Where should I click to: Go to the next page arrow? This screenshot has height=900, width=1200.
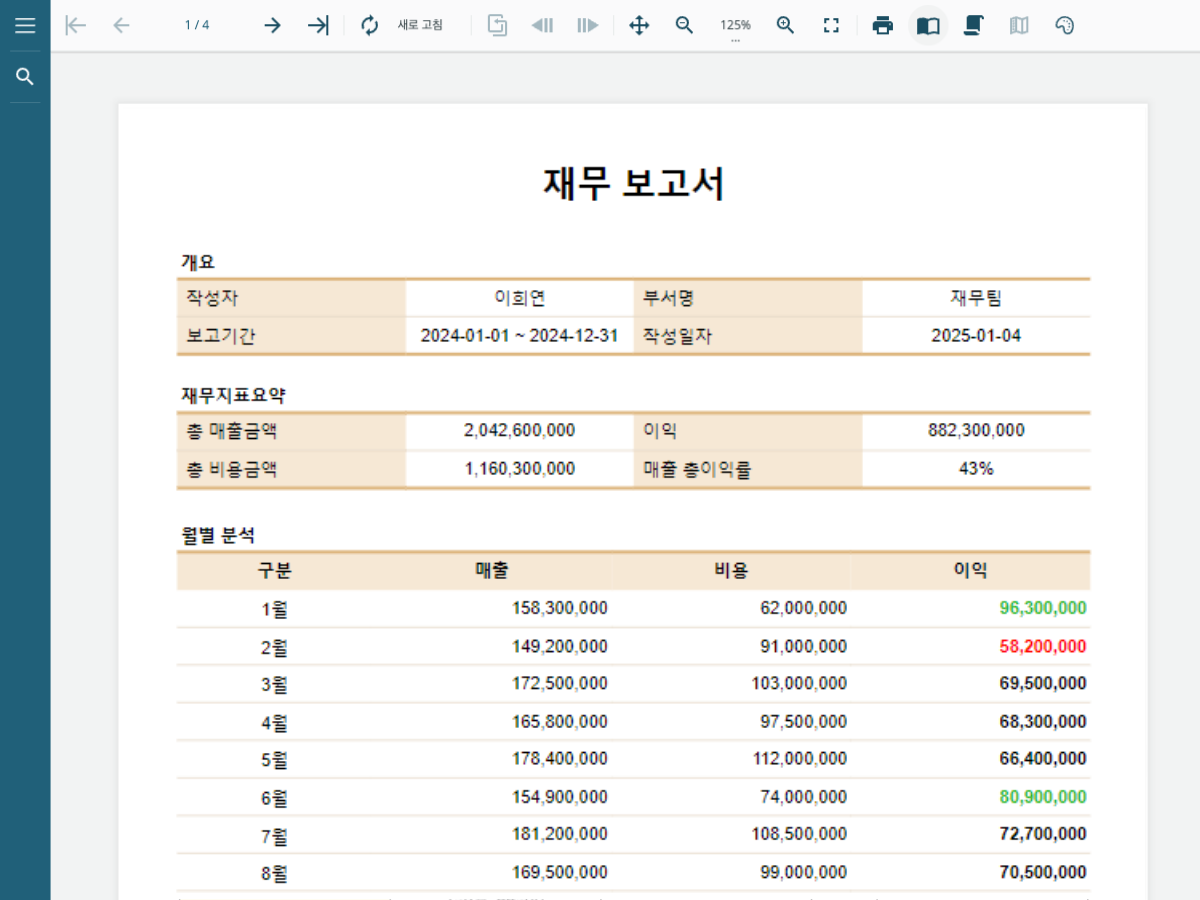(x=272, y=26)
